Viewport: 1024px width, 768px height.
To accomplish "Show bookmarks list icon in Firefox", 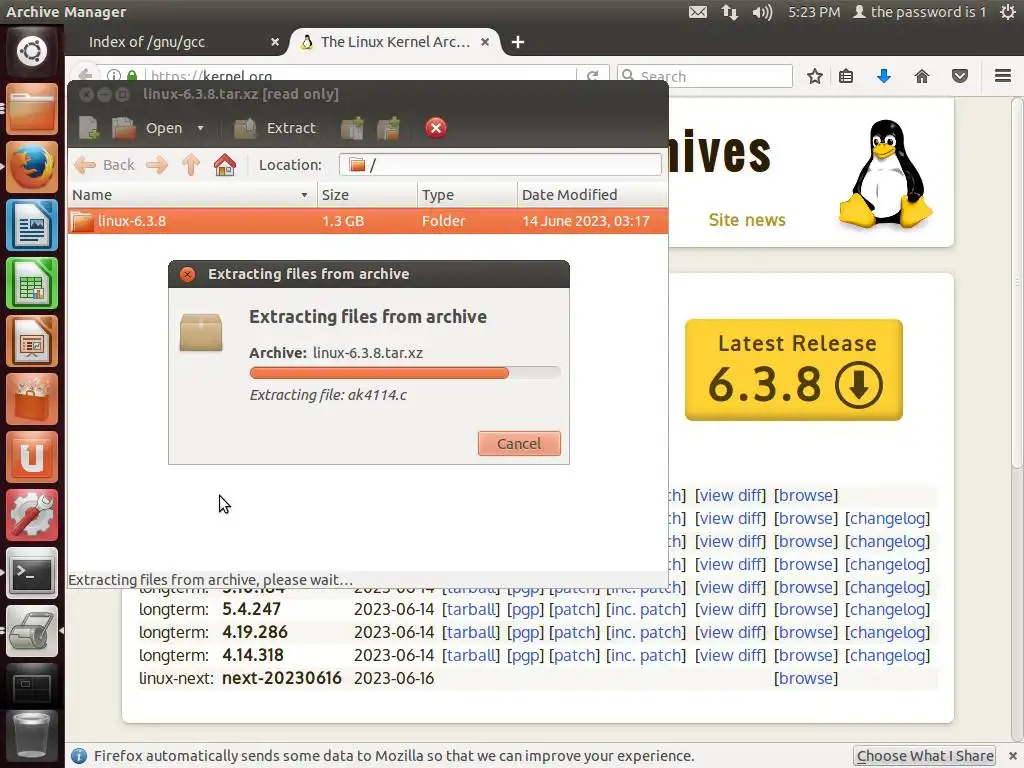I will click(x=846, y=76).
